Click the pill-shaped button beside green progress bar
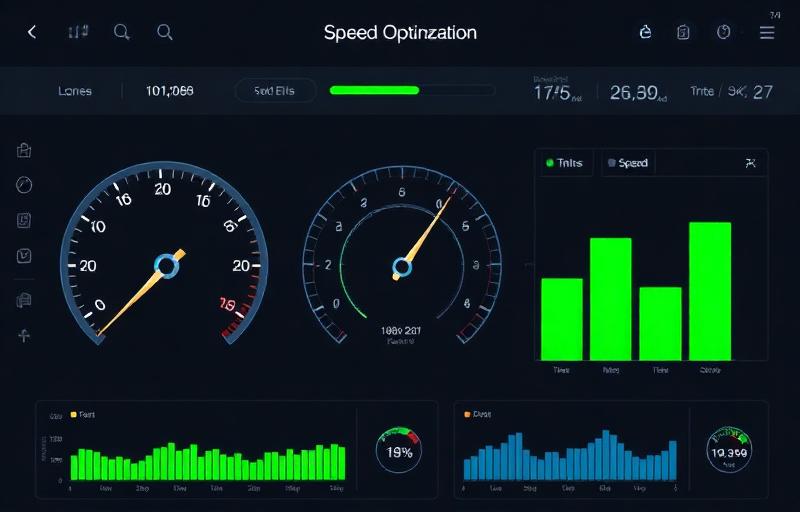The image size is (800, 512). click(x=276, y=91)
